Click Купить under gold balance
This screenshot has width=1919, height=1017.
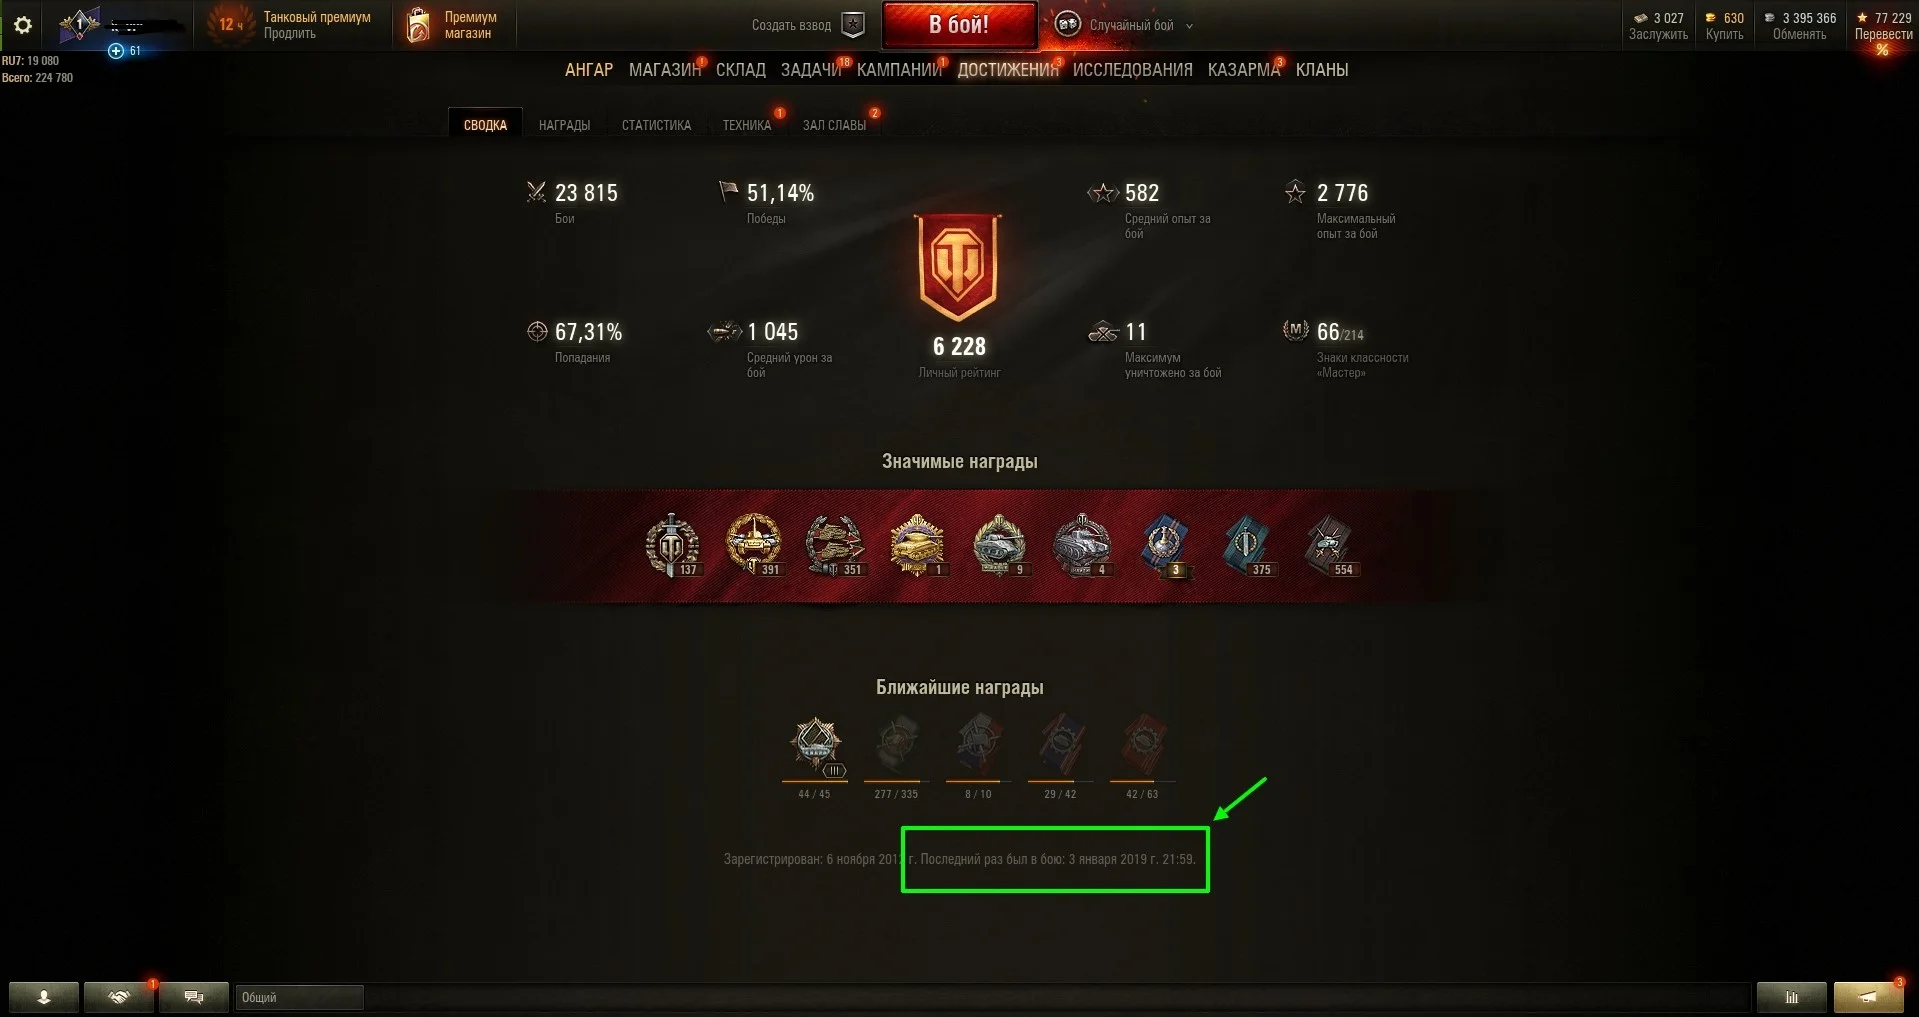click(1725, 34)
